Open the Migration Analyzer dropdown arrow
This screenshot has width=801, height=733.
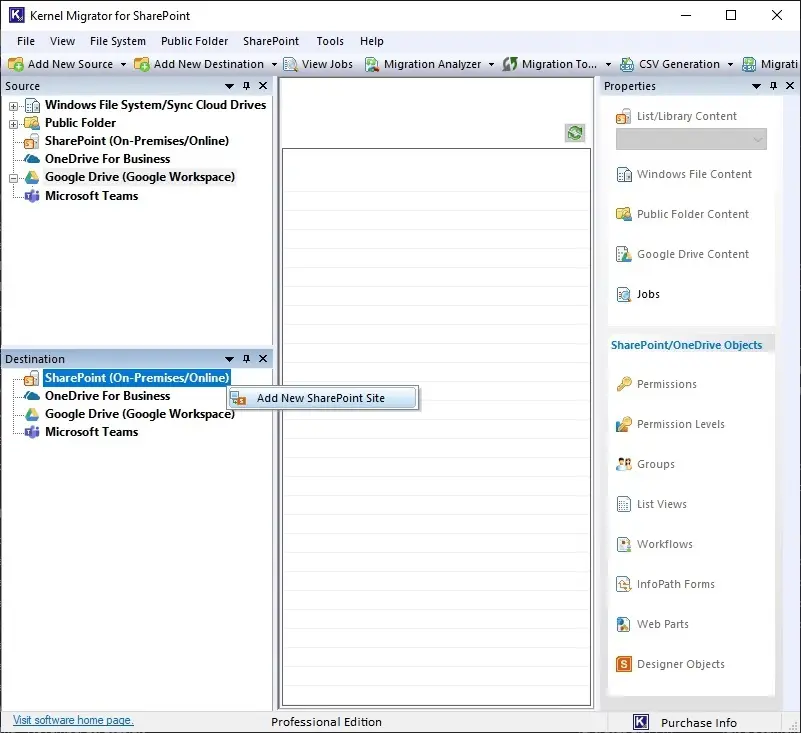pos(491,65)
